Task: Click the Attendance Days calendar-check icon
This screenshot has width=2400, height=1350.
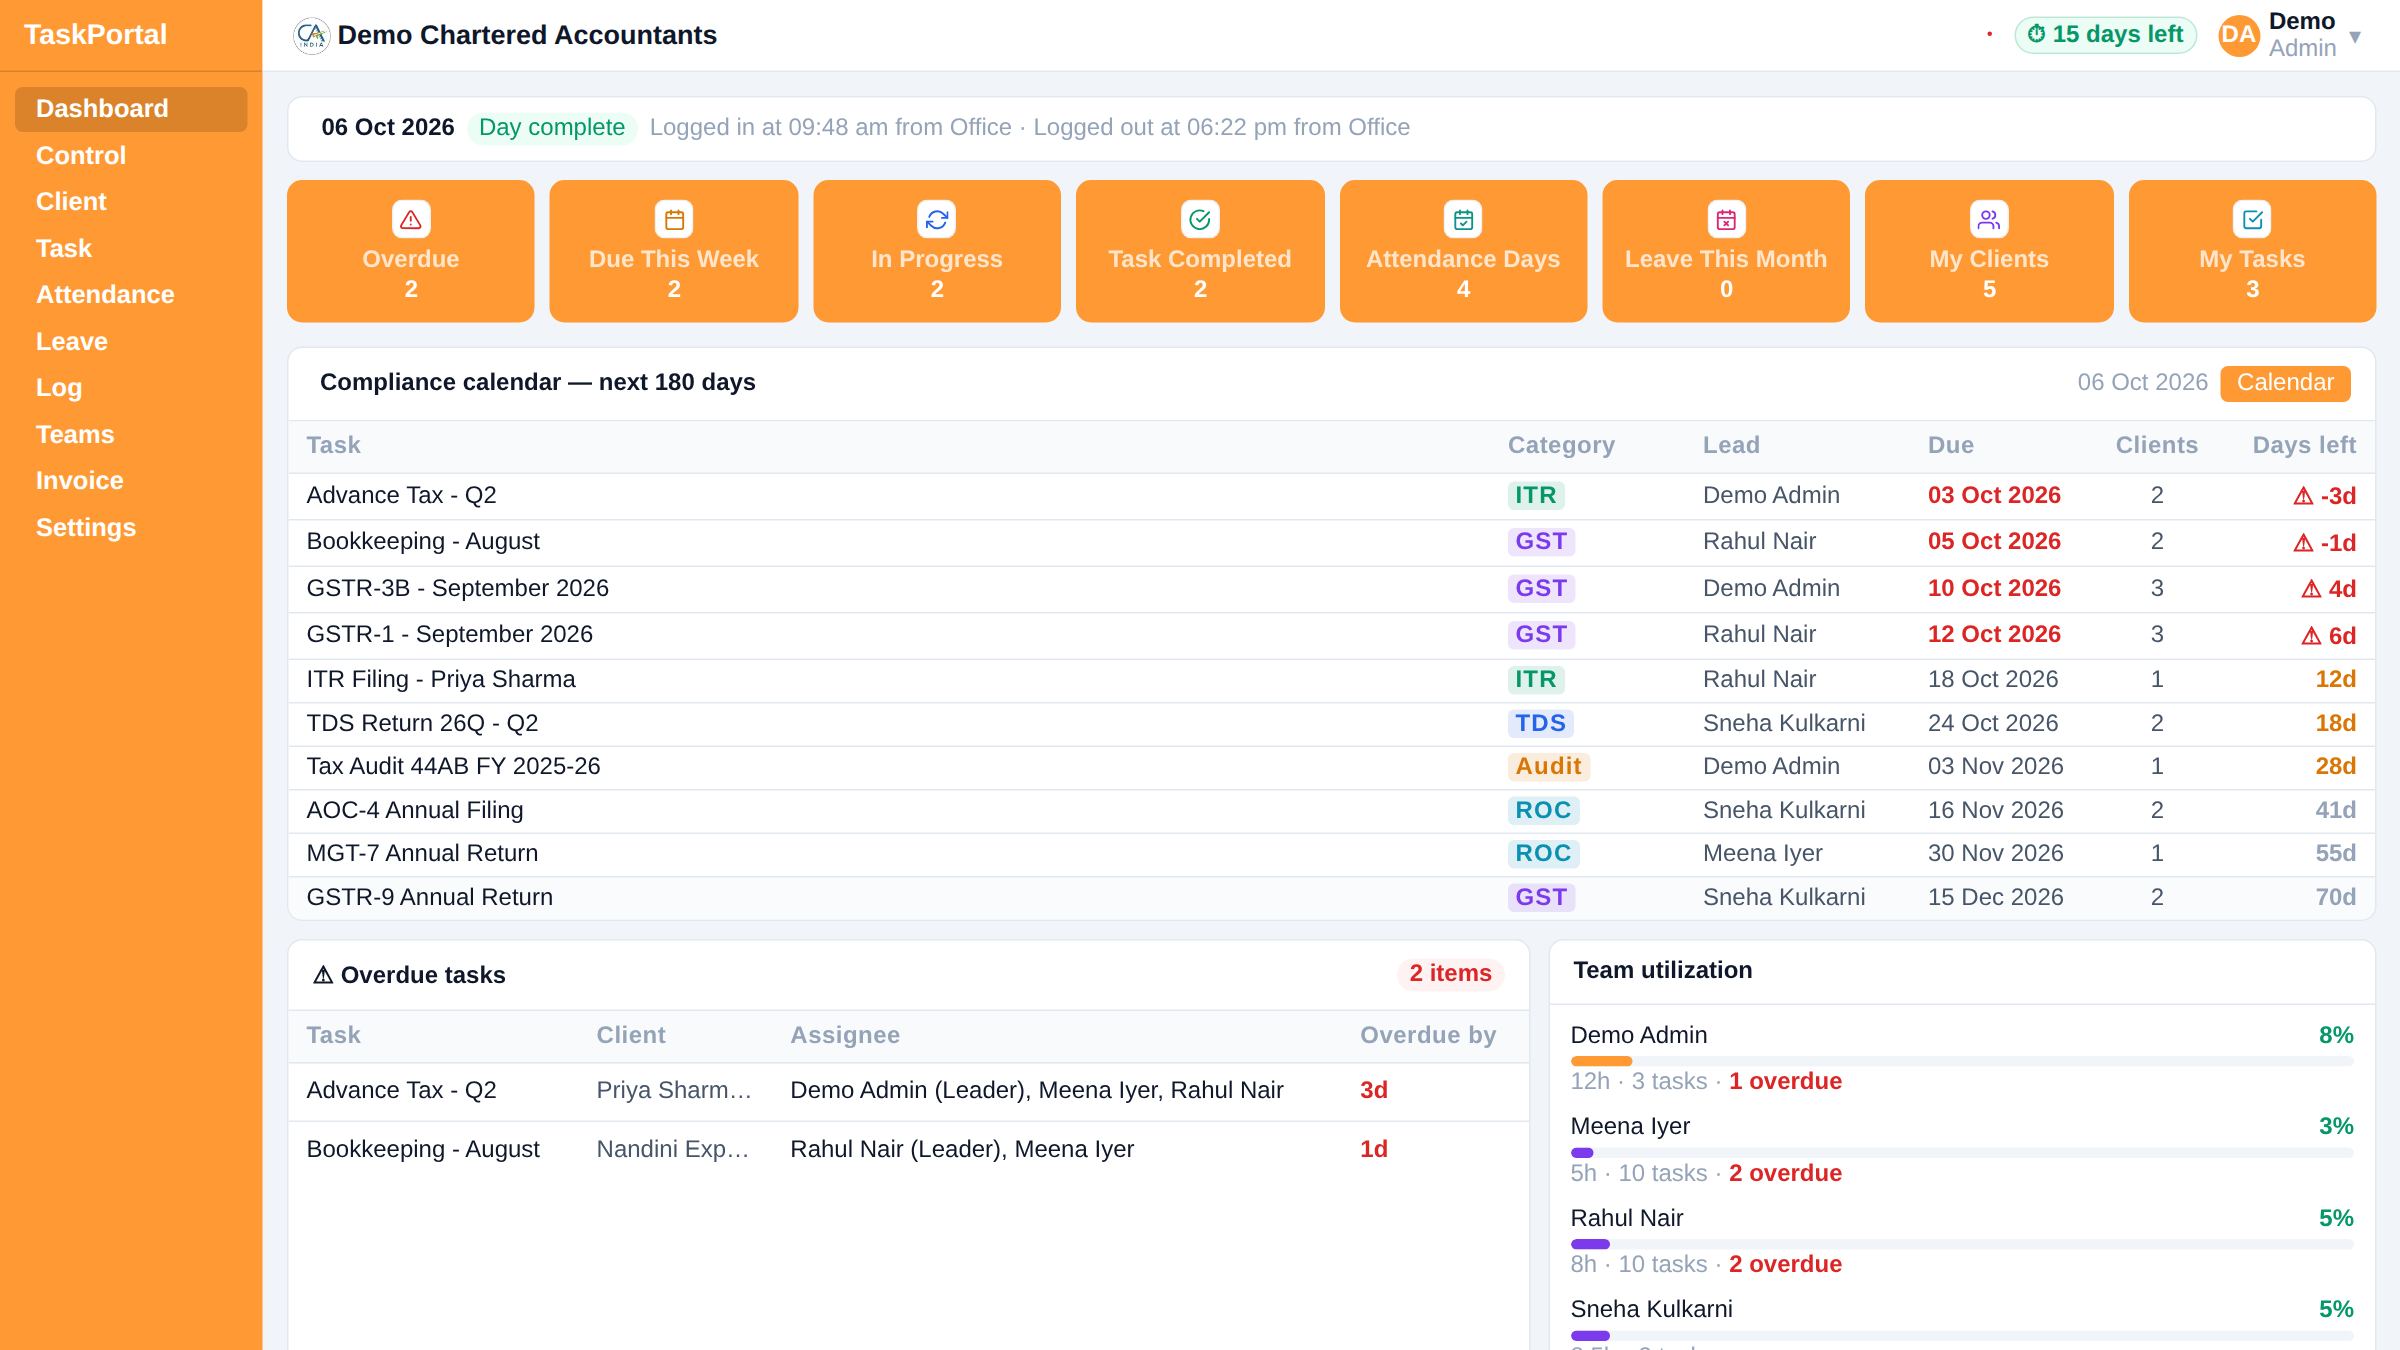Action: tap(1463, 220)
